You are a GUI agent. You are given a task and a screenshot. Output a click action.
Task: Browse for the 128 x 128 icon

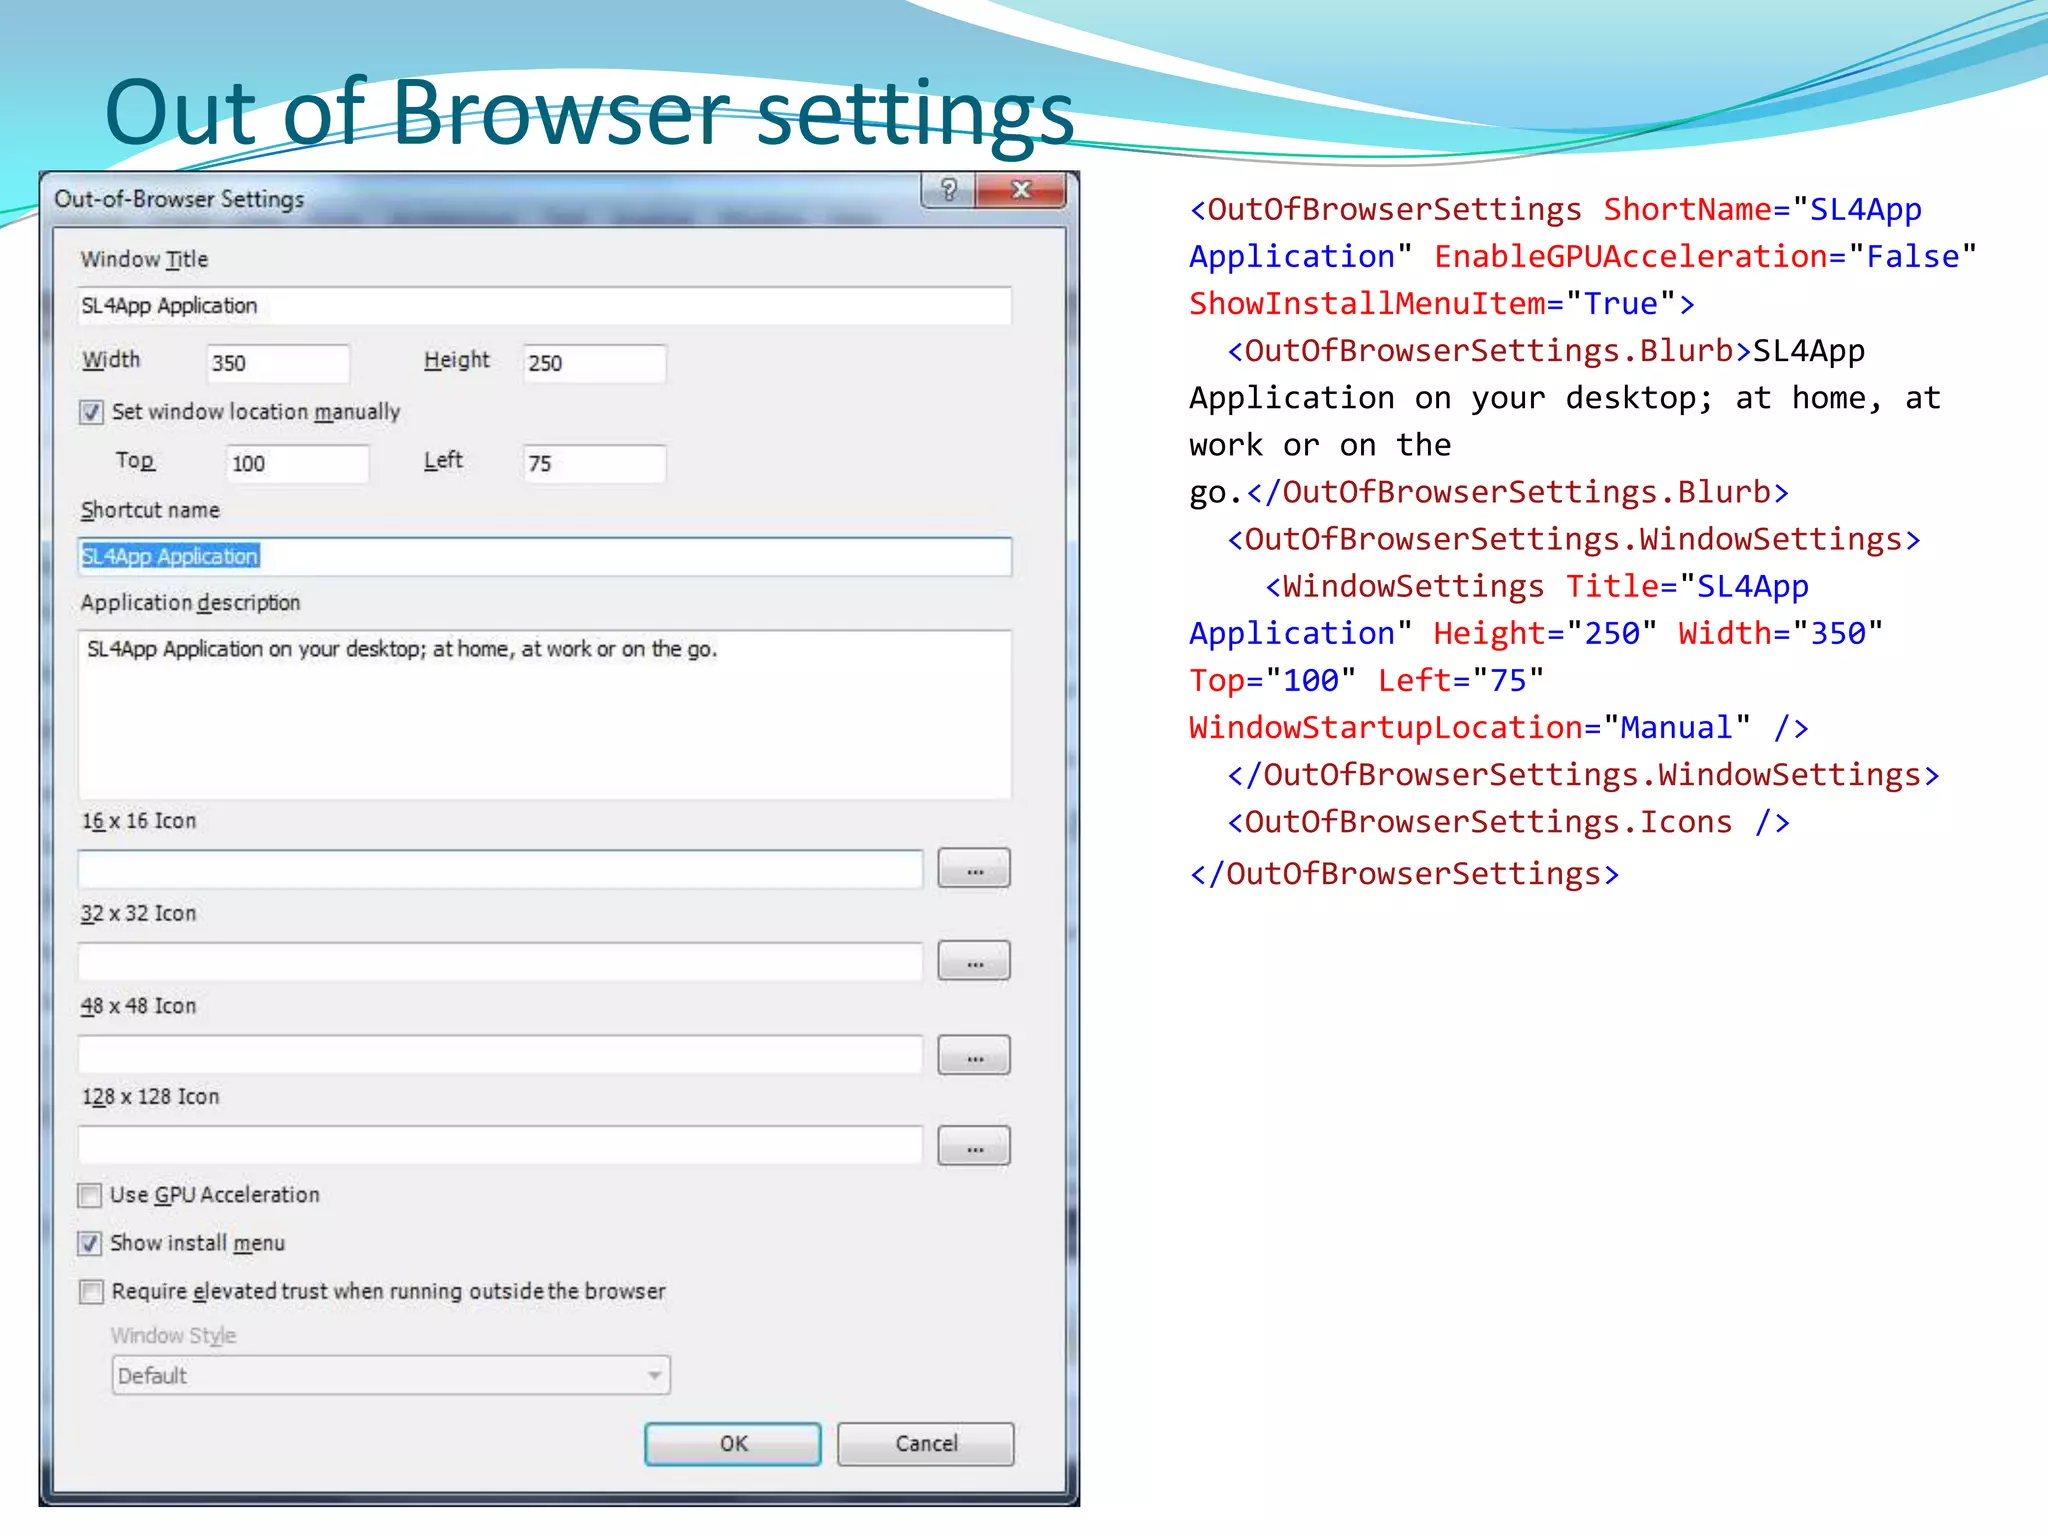974,1147
